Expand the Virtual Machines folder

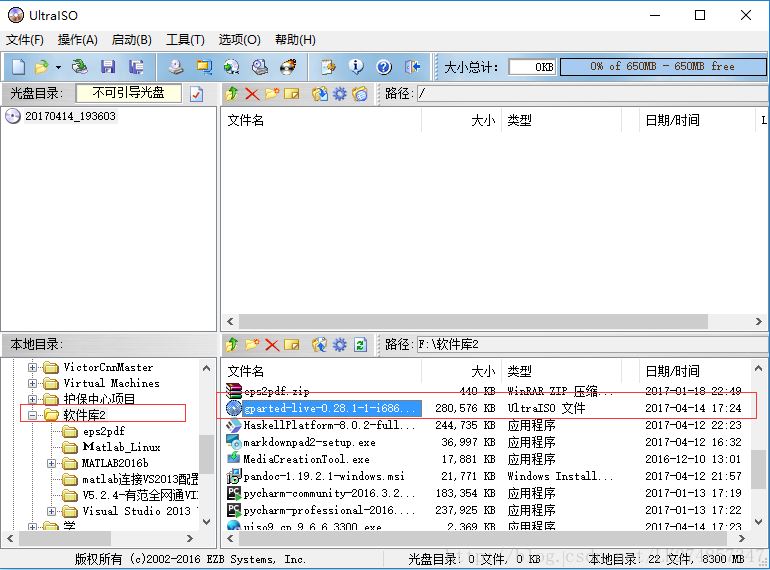tap(32, 383)
